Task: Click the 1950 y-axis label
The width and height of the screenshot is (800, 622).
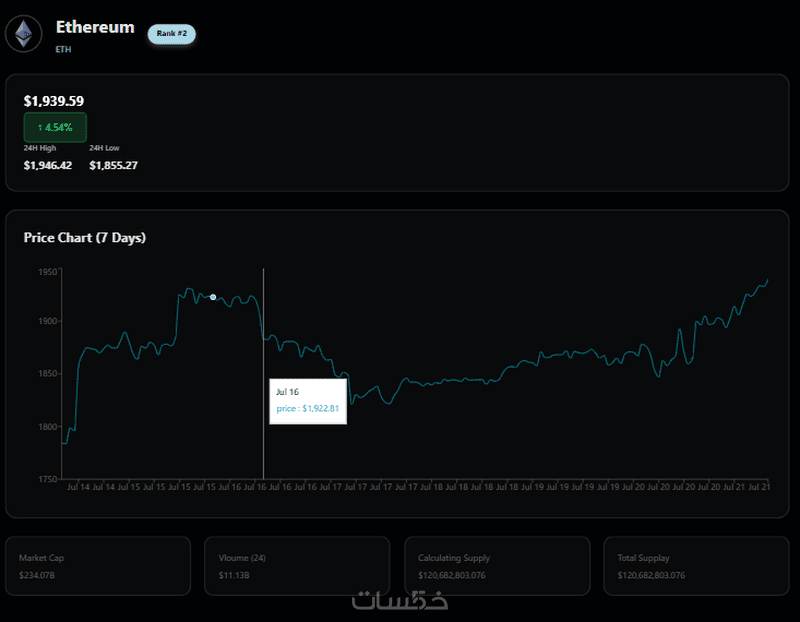Action: [47, 272]
